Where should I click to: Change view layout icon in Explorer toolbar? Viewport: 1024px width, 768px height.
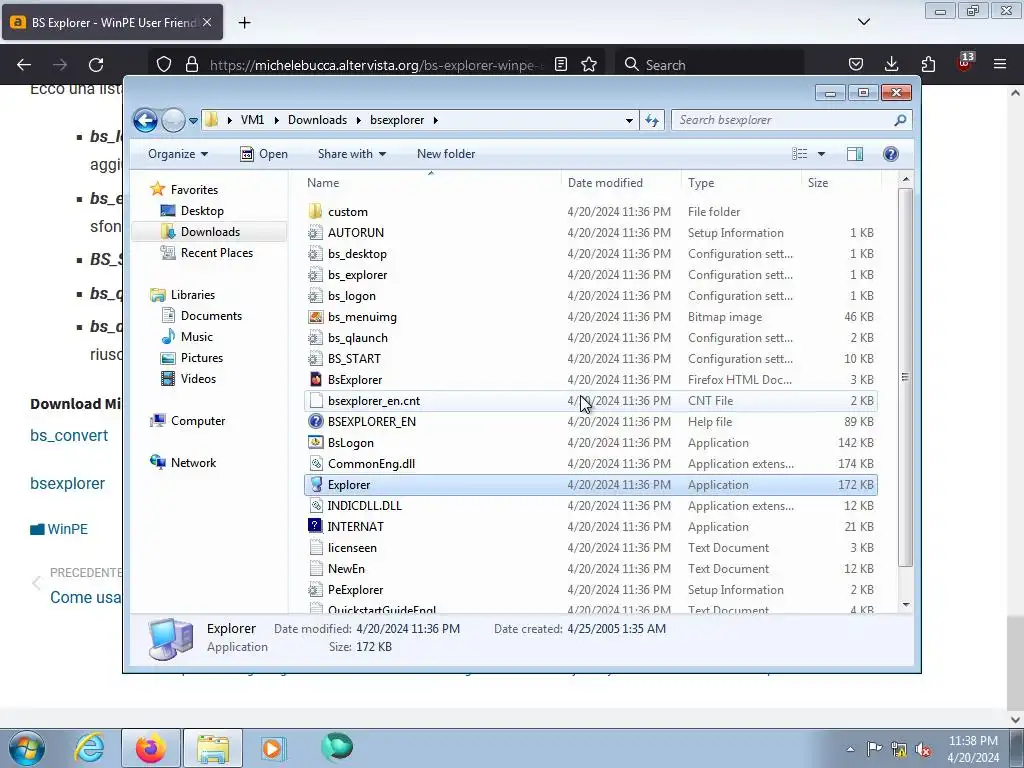coord(800,154)
